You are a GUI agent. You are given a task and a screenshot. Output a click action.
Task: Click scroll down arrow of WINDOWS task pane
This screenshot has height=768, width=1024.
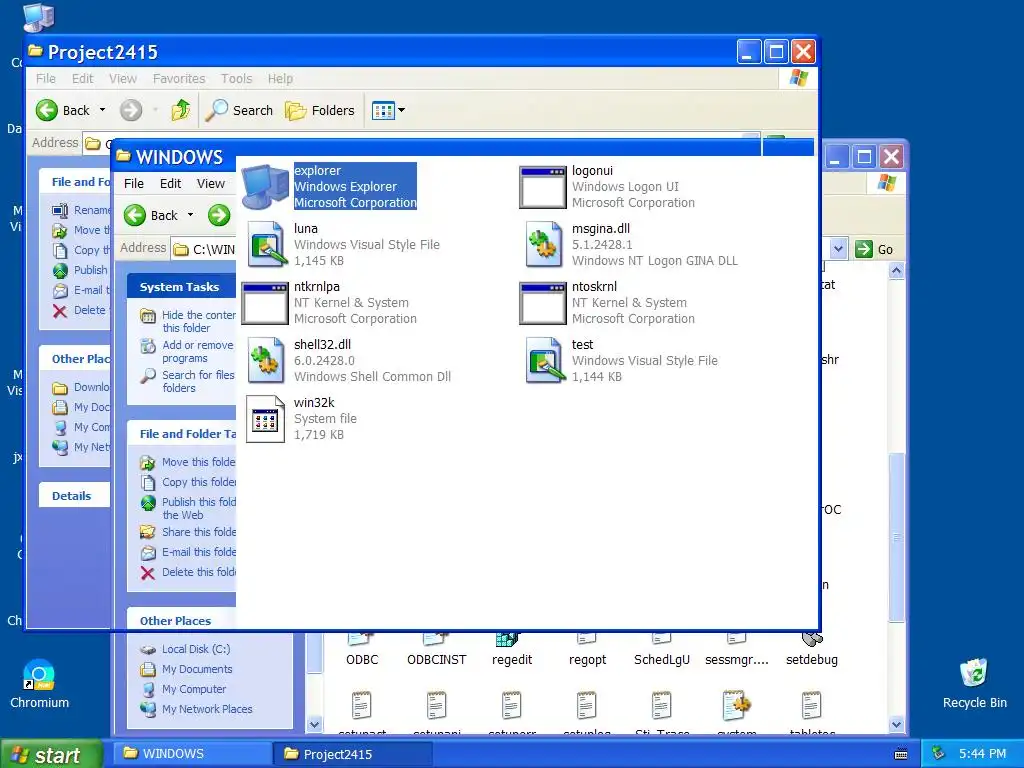tap(314, 724)
